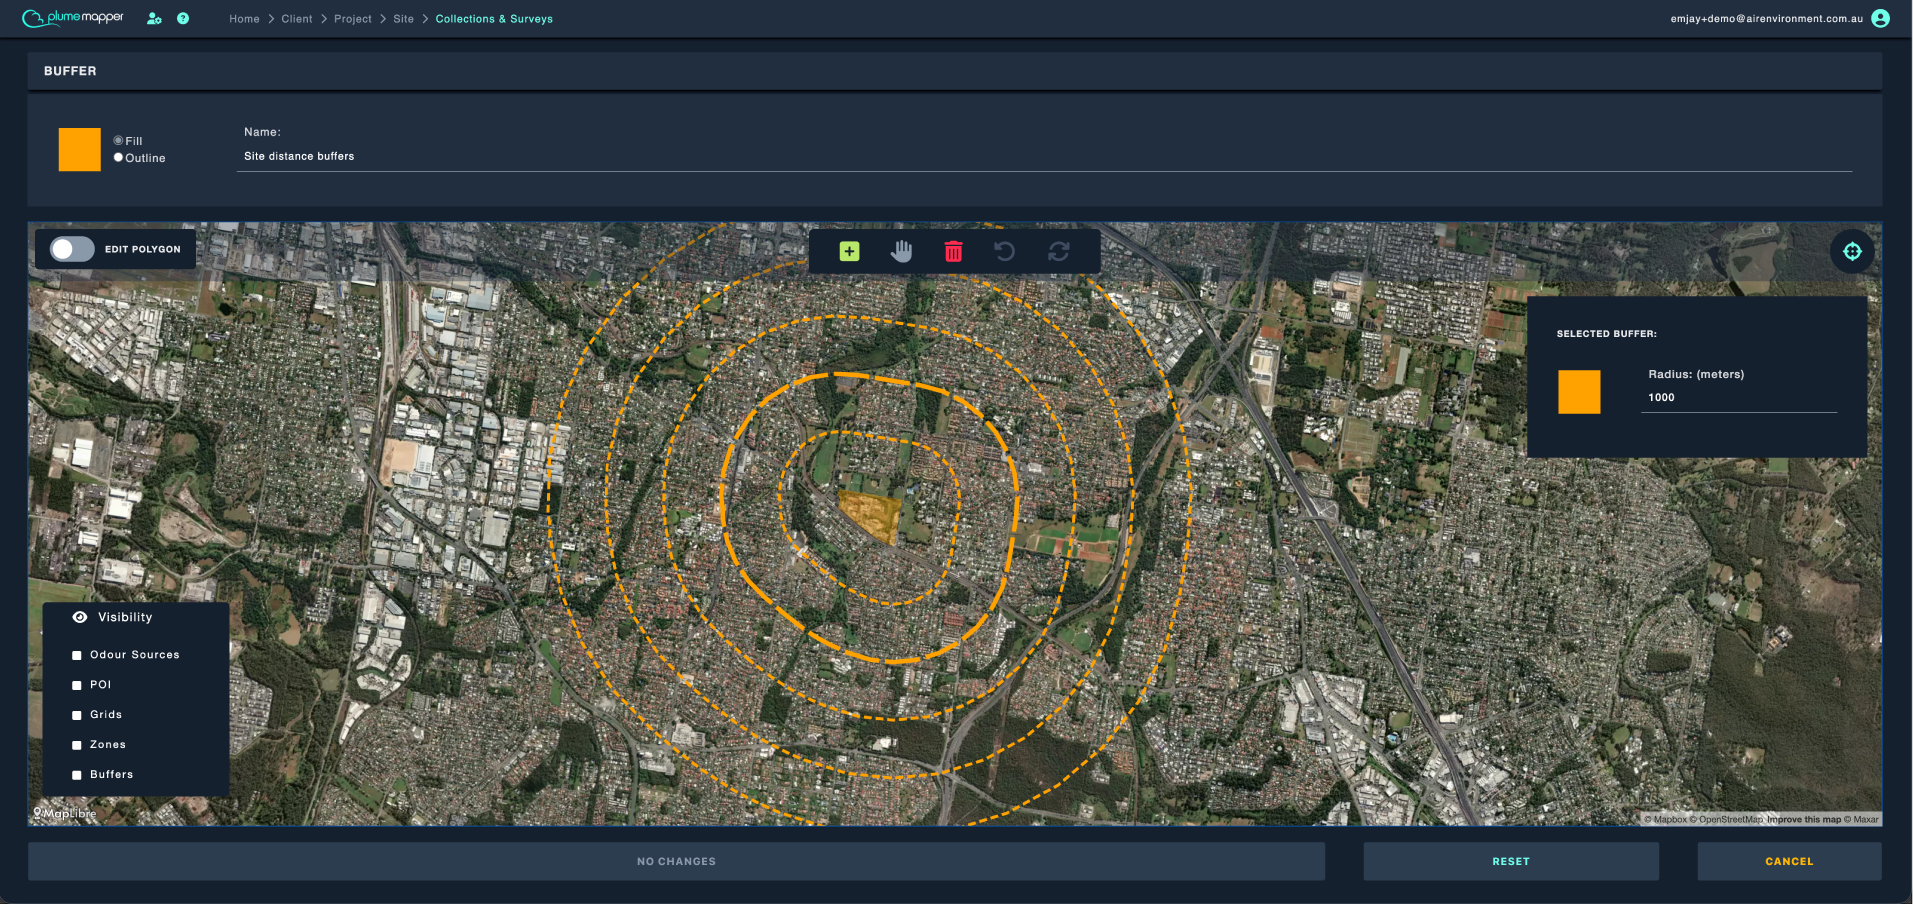Screen dimensions: 1913x904
Task: Open the Improve this map link
Action: pos(1803,819)
